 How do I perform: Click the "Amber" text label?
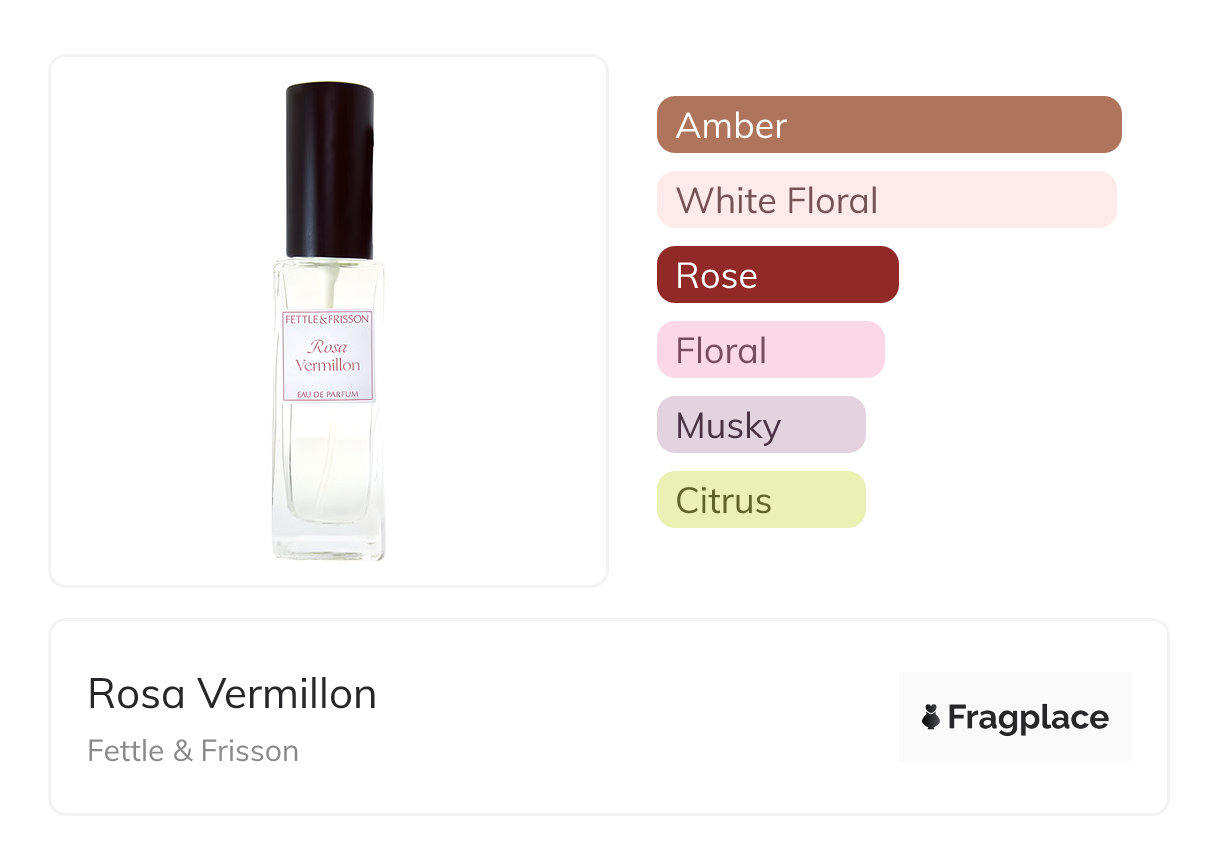tap(731, 125)
